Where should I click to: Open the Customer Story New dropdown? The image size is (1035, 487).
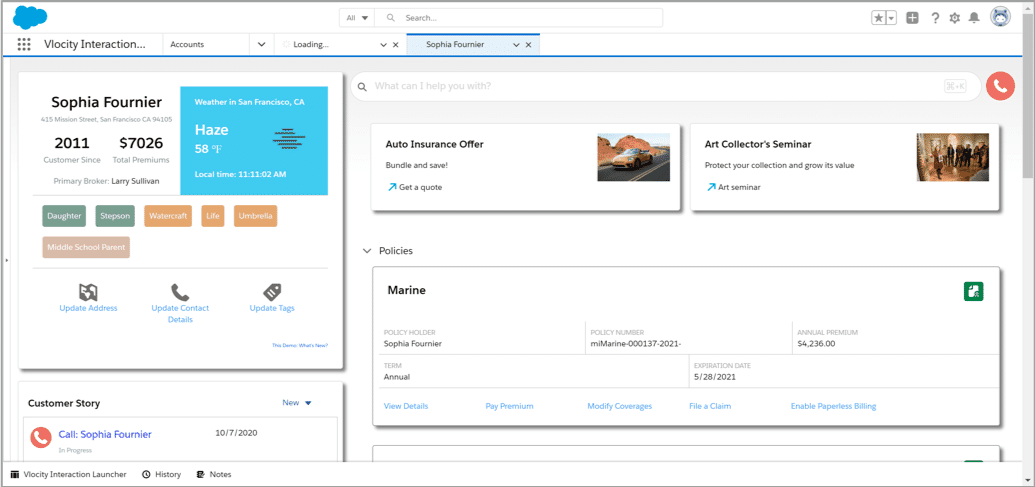[x=297, y=403]
